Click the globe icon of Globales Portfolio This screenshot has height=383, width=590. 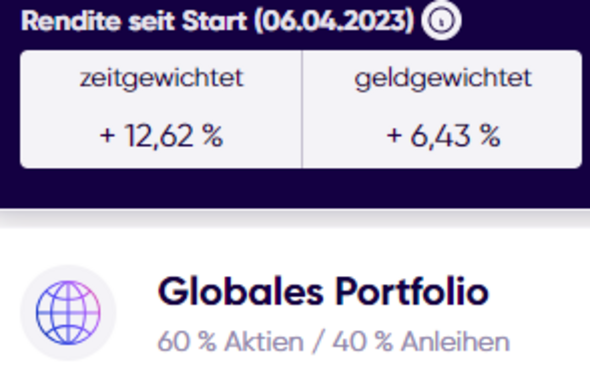click(x=68, y=313)
